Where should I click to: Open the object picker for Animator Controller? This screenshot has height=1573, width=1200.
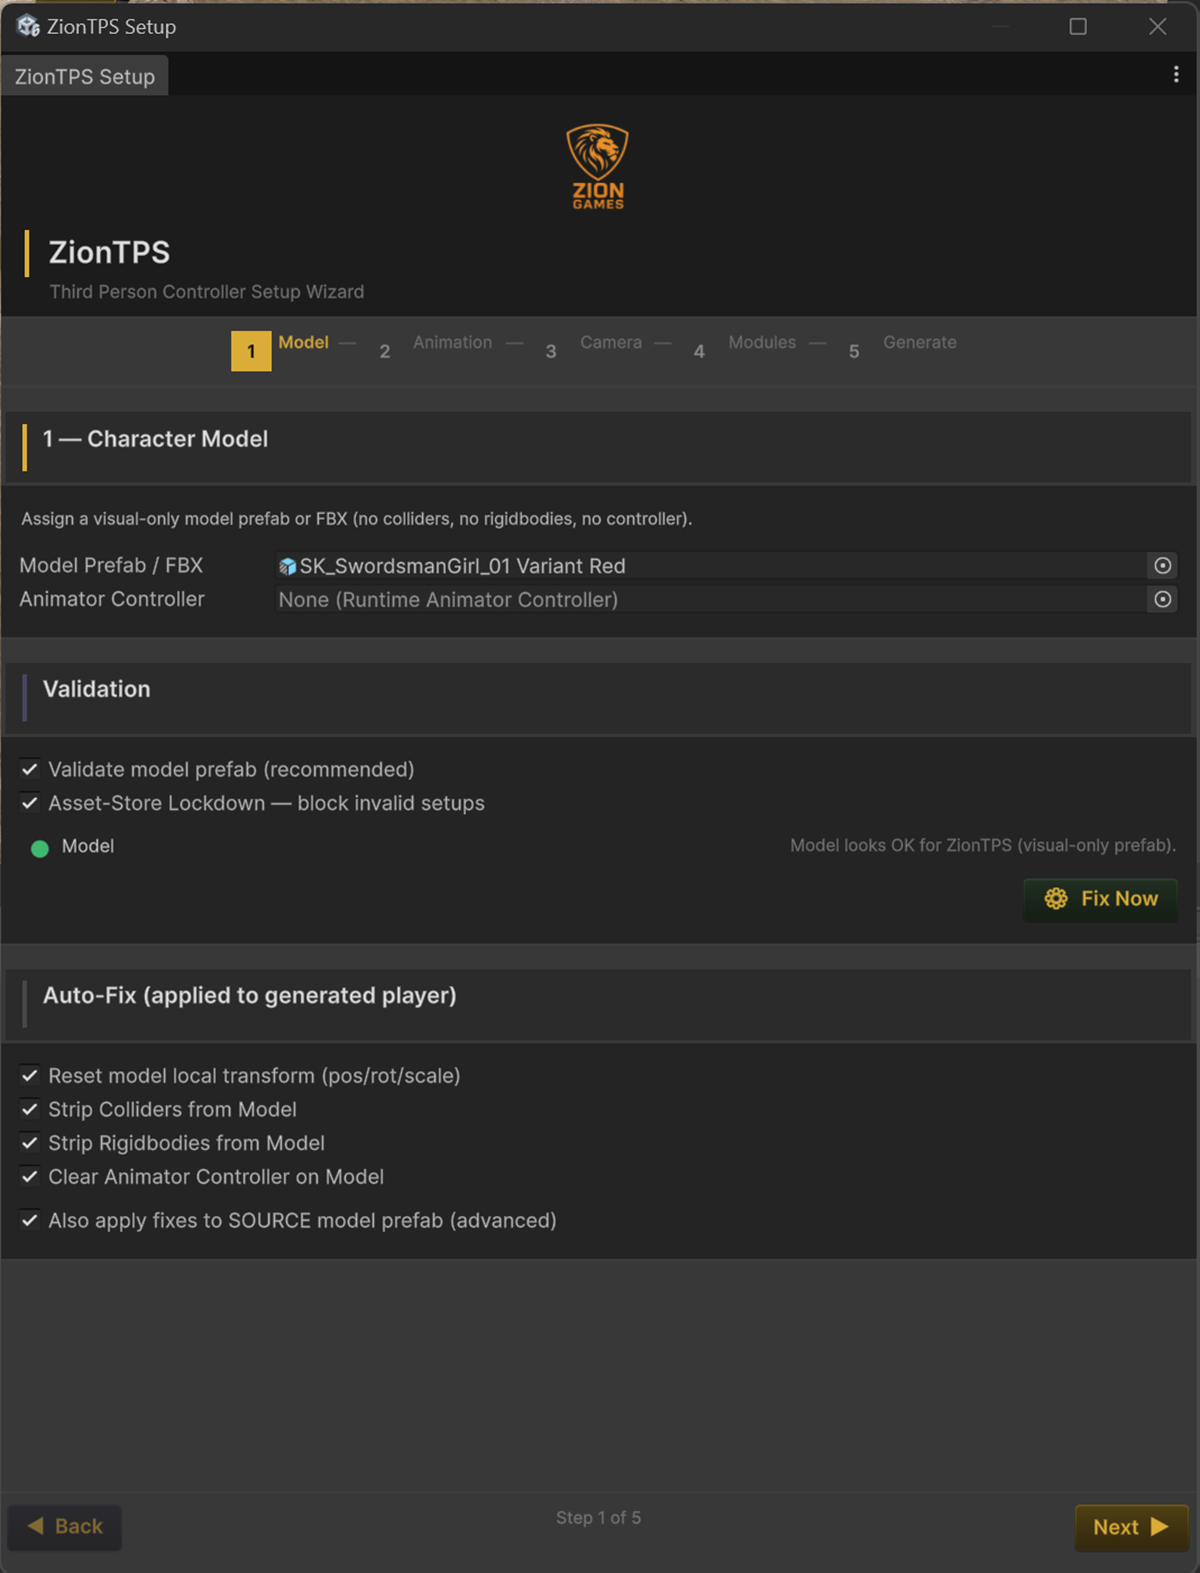(1162, 599)
